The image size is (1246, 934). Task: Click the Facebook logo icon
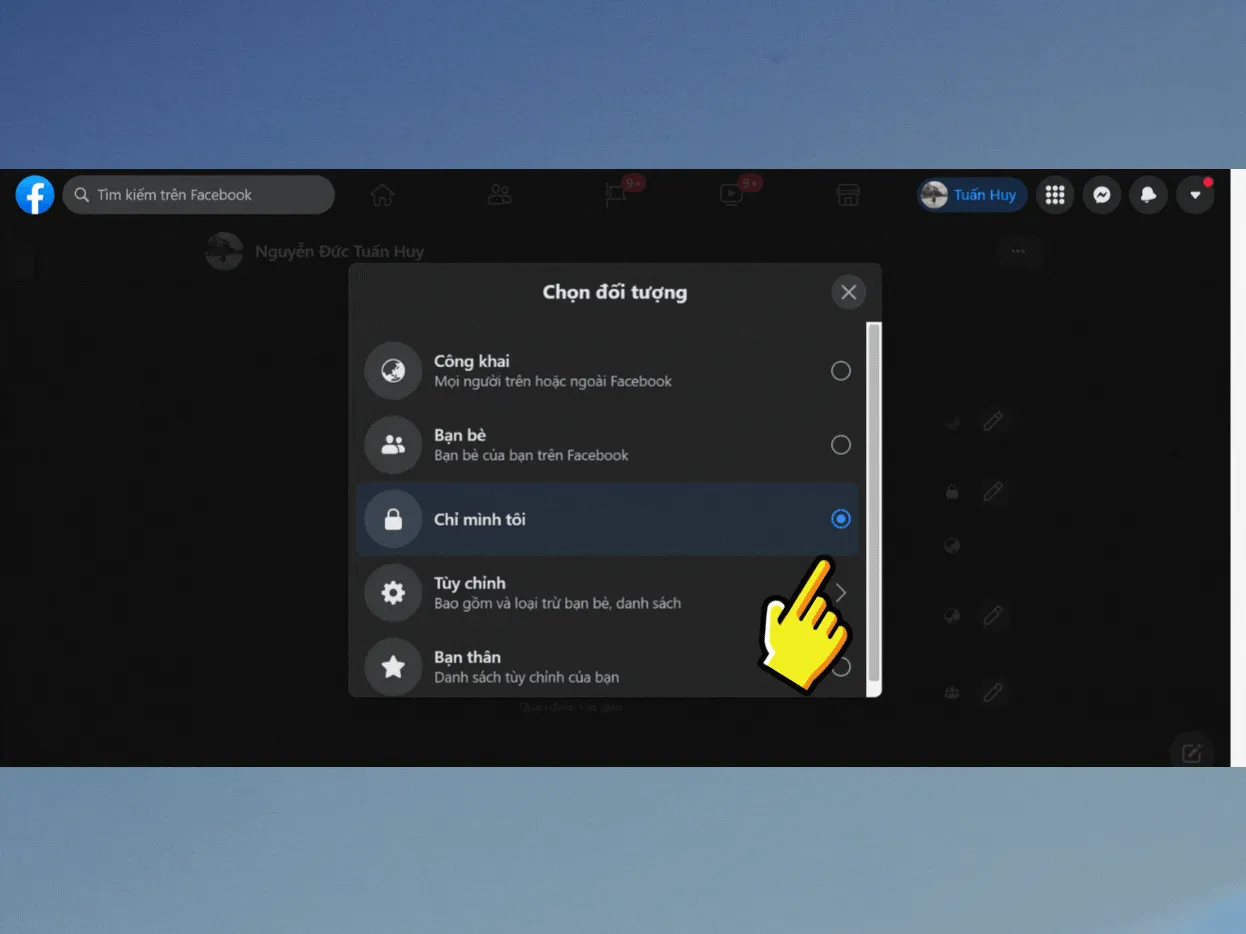pyautogui.click(x=35, y=195)
